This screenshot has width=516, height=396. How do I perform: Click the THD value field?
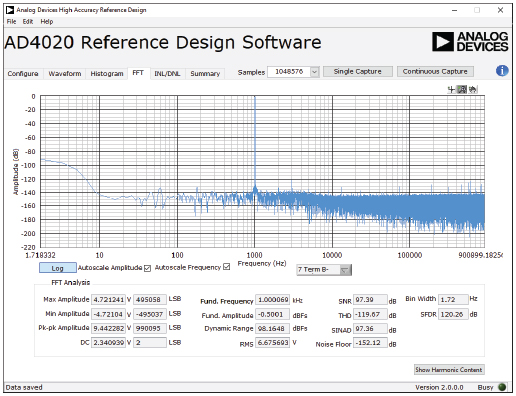370,314
